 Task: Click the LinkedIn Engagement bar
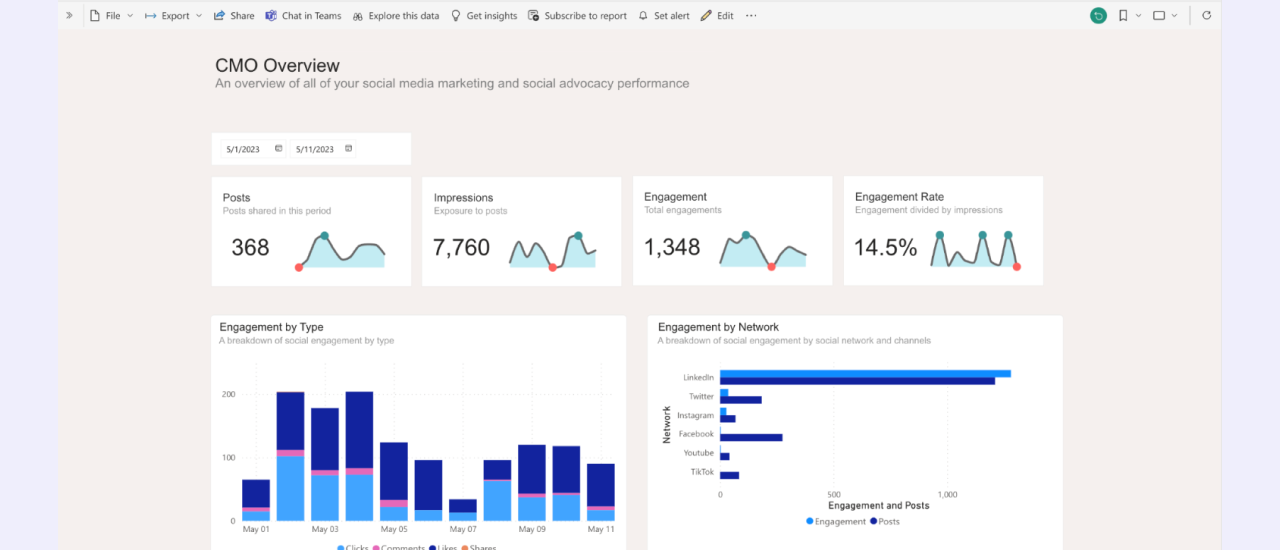pos(865,374)
